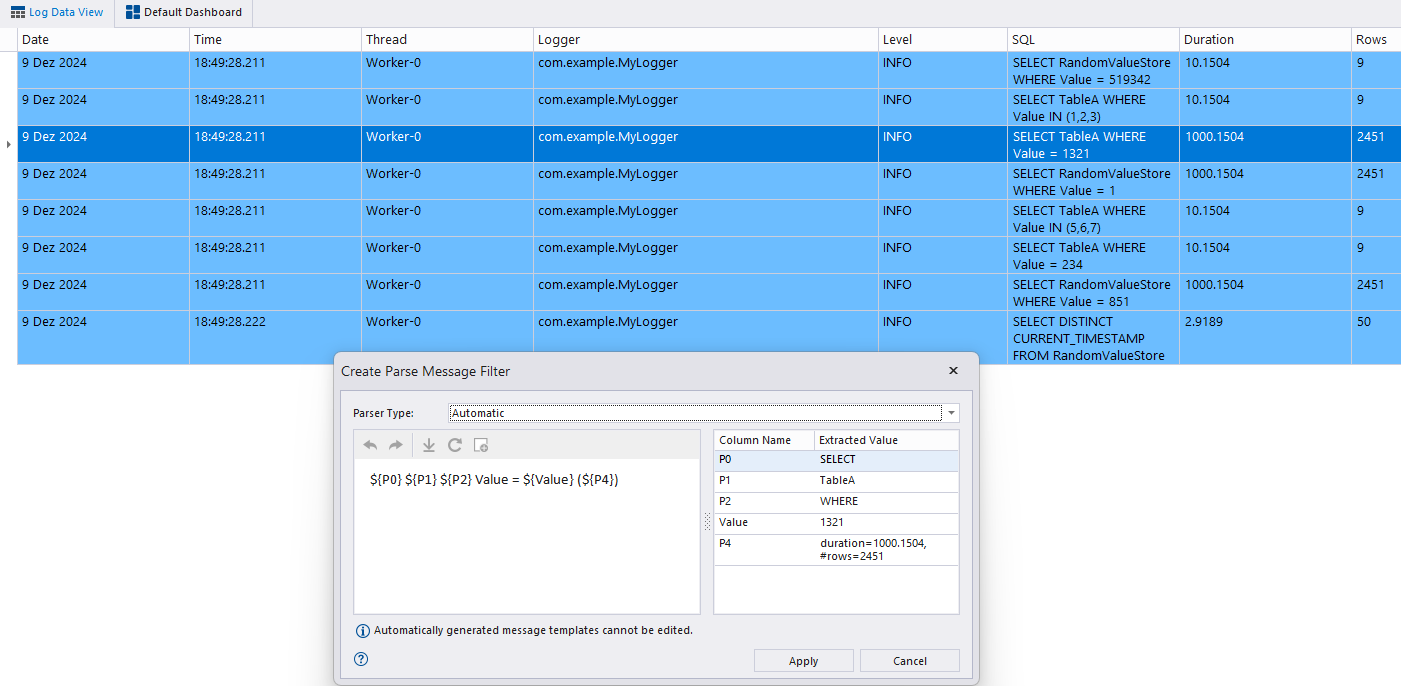Select the P0 row with SELECT value
This screenshot has height=686, width=1401.
point(837,460)
